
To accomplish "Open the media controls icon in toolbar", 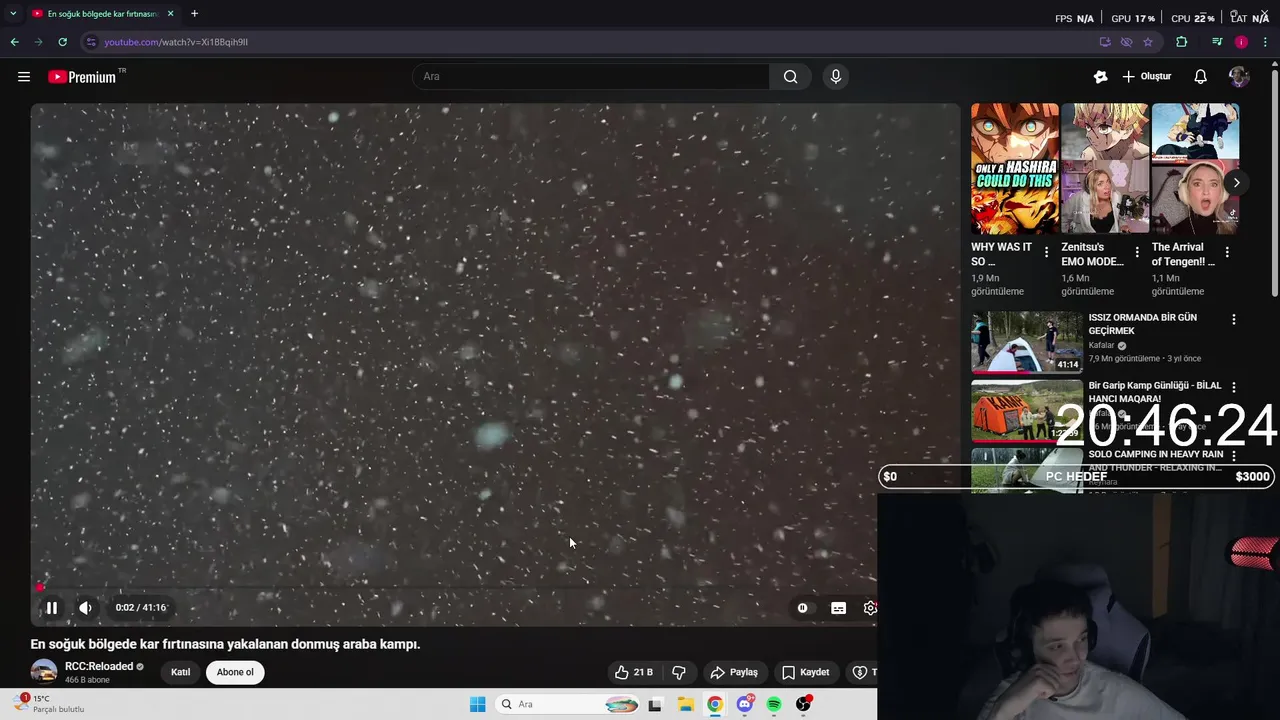I will click(1217, 42).
